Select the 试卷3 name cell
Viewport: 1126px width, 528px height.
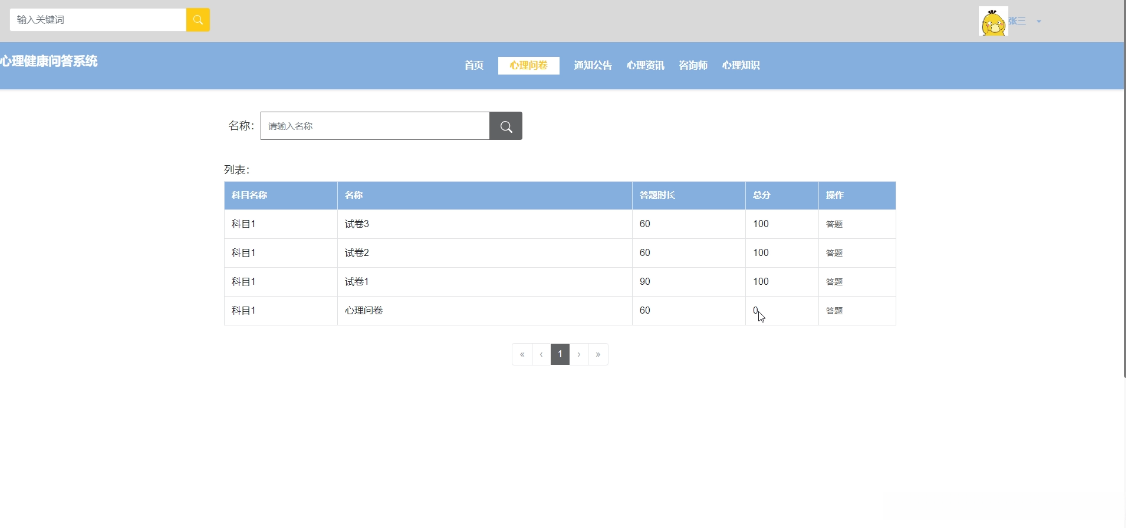[485, 224]
